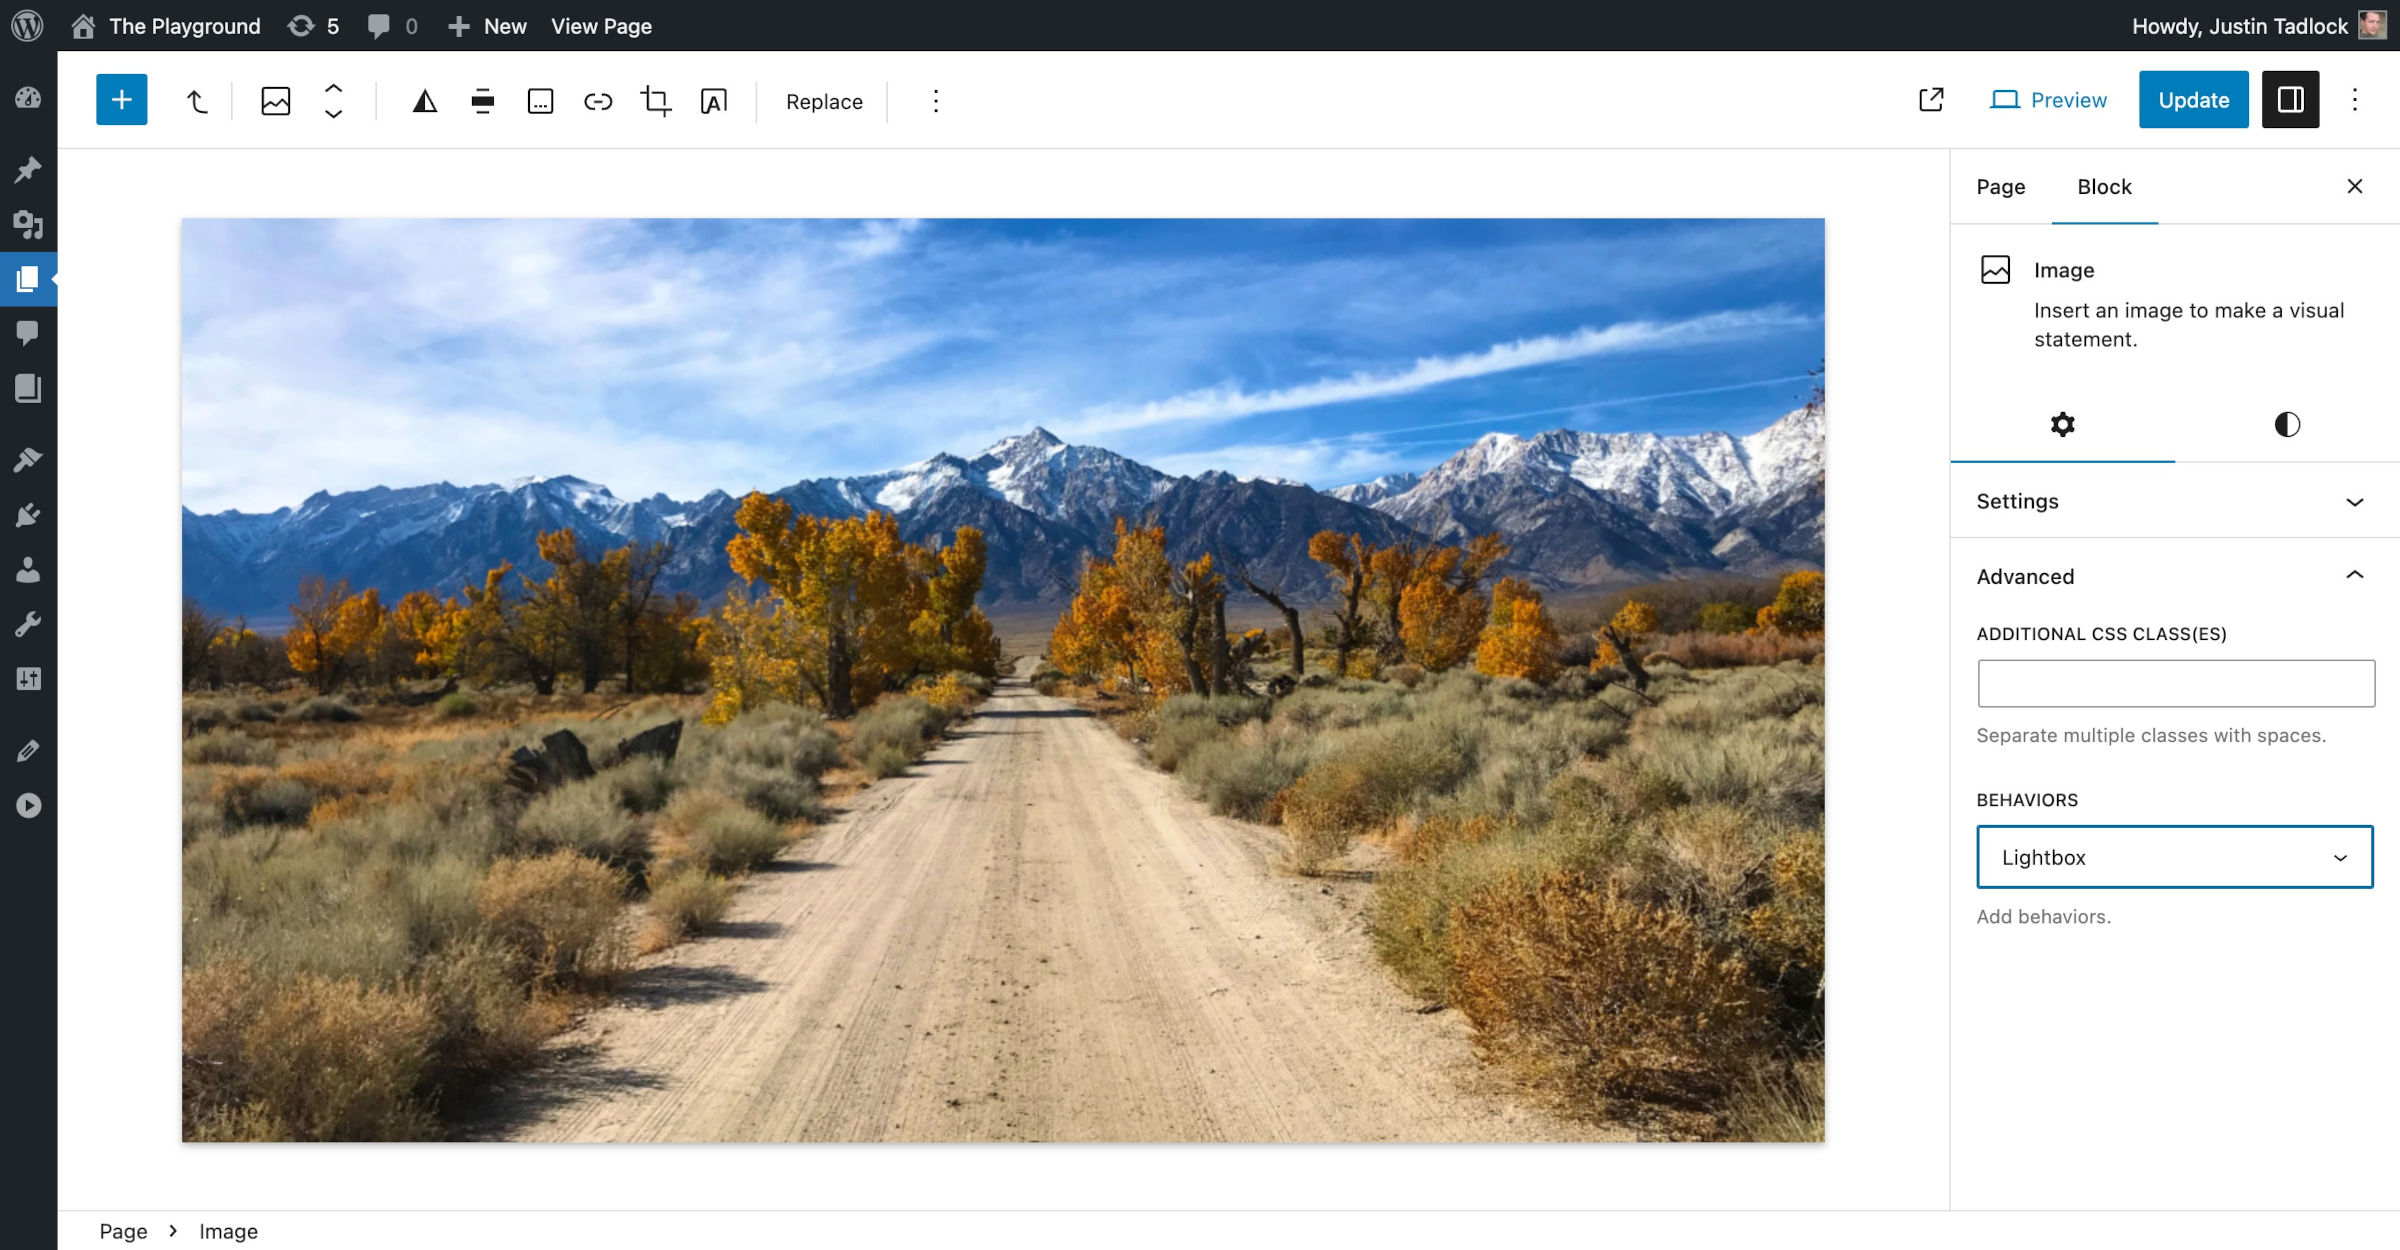Focus the Additional CSS Class(es) field
This screenshot has width=2400, height=1250.
(2175, 683)
